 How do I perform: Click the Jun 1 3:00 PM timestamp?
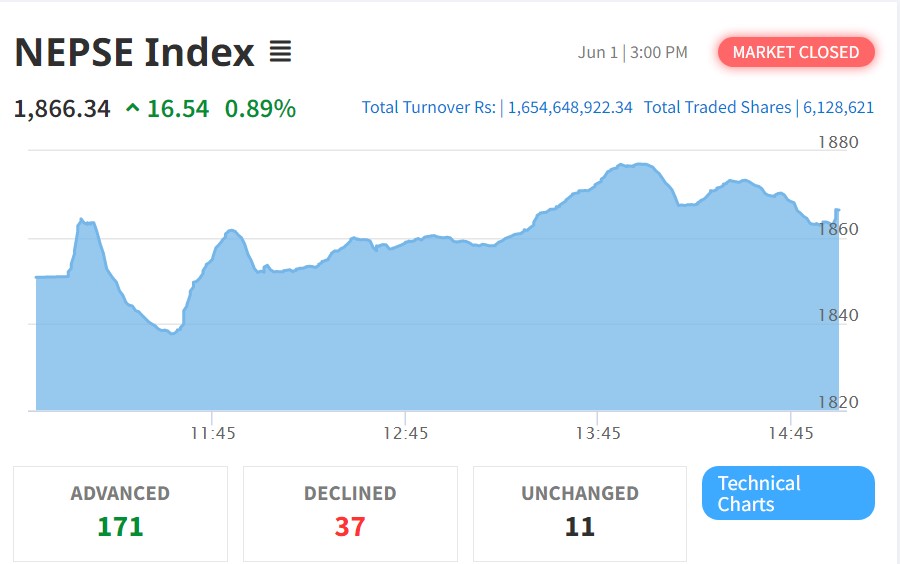point(633,52)
